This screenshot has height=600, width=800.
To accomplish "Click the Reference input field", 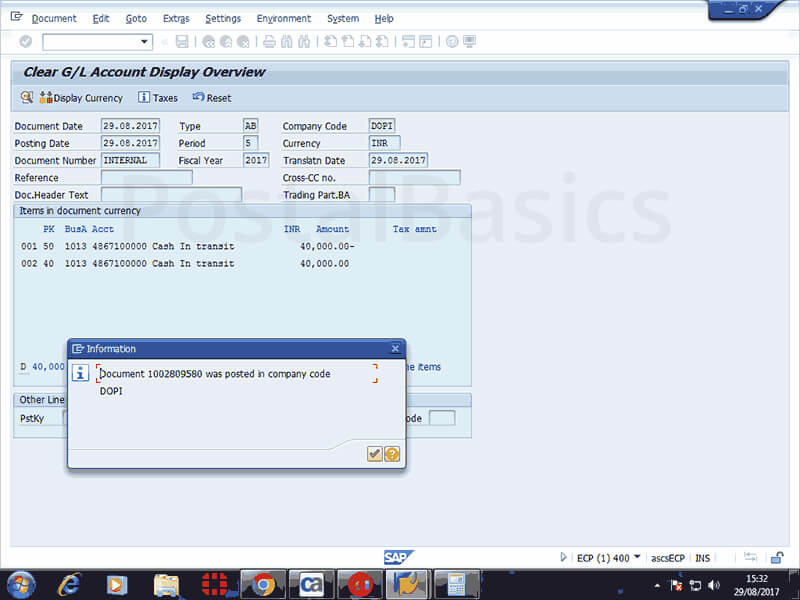I will [146, 178].
